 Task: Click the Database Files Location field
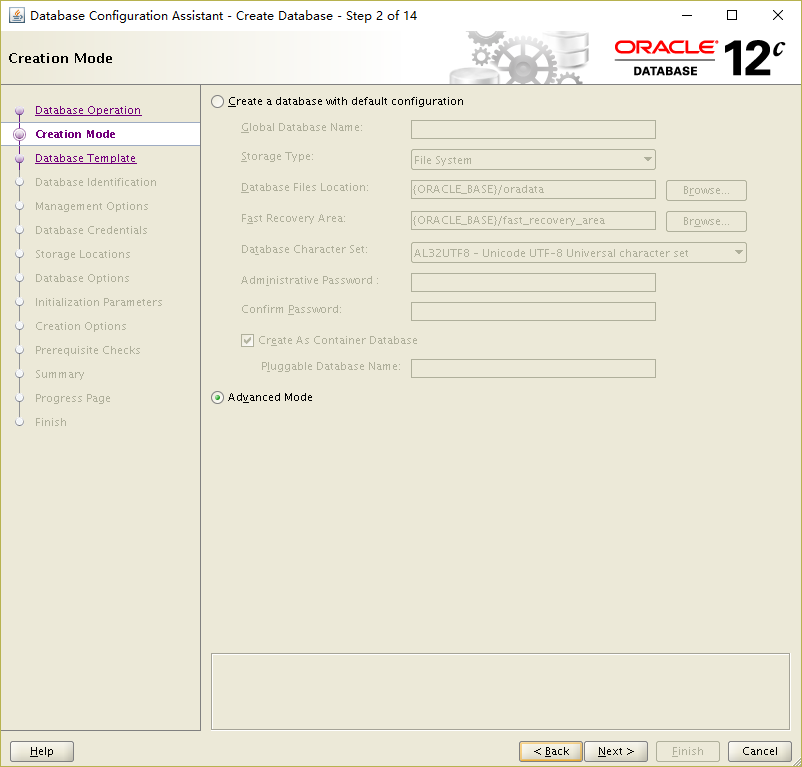(533, 189)
